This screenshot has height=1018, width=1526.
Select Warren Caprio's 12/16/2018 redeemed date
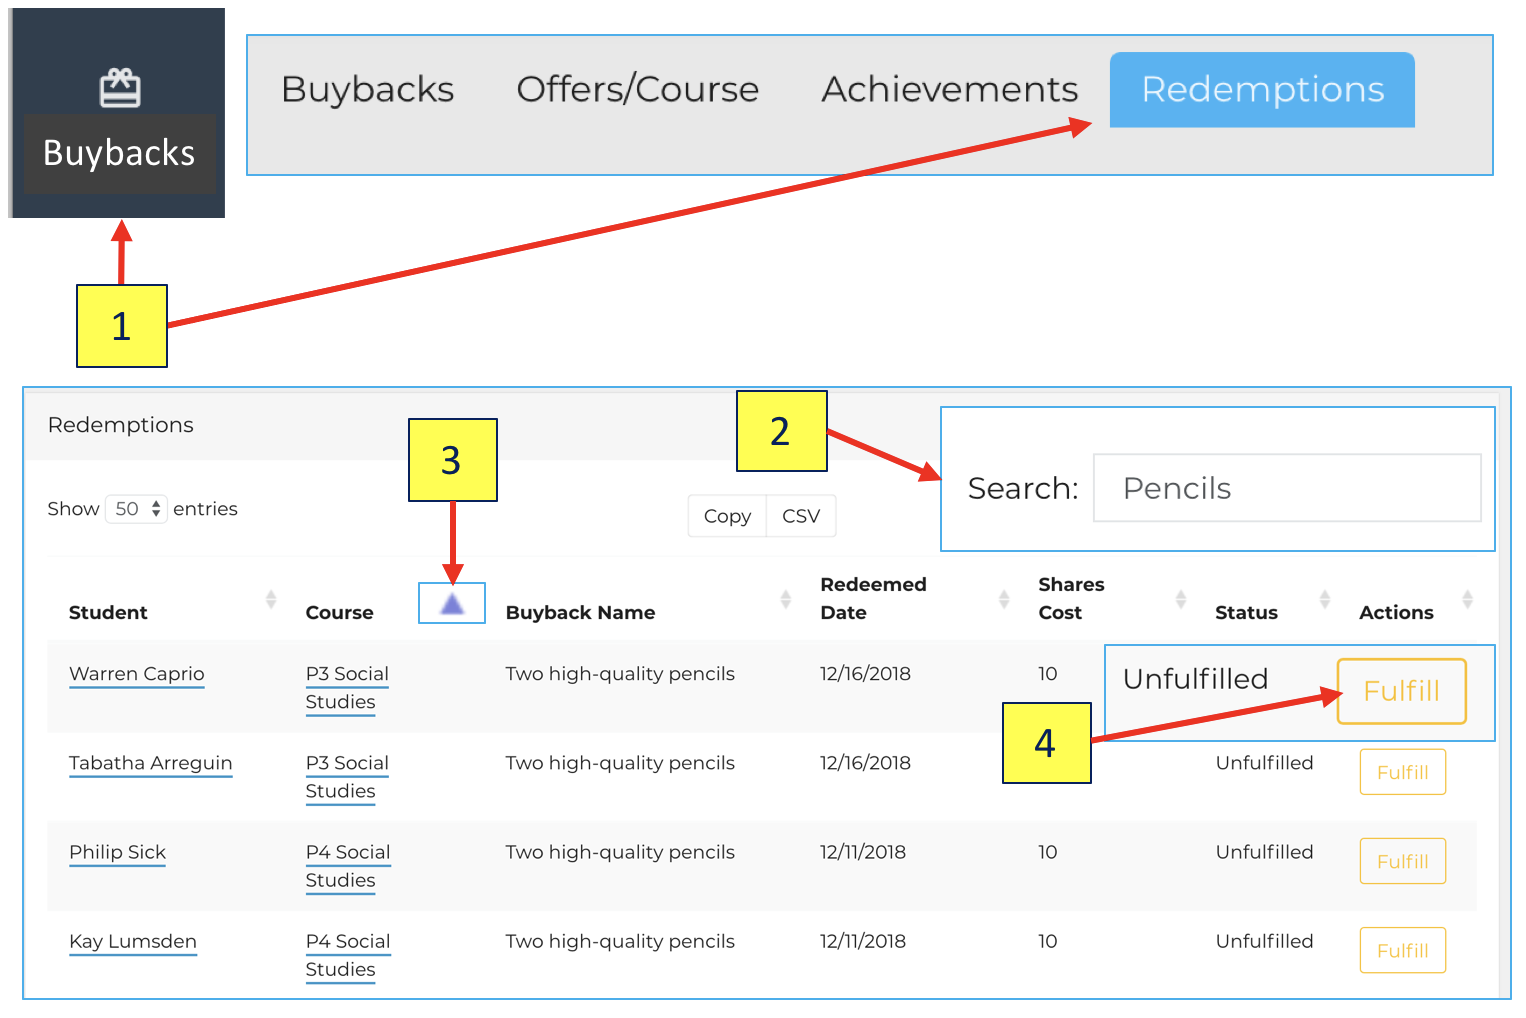(x=865, y=673)
